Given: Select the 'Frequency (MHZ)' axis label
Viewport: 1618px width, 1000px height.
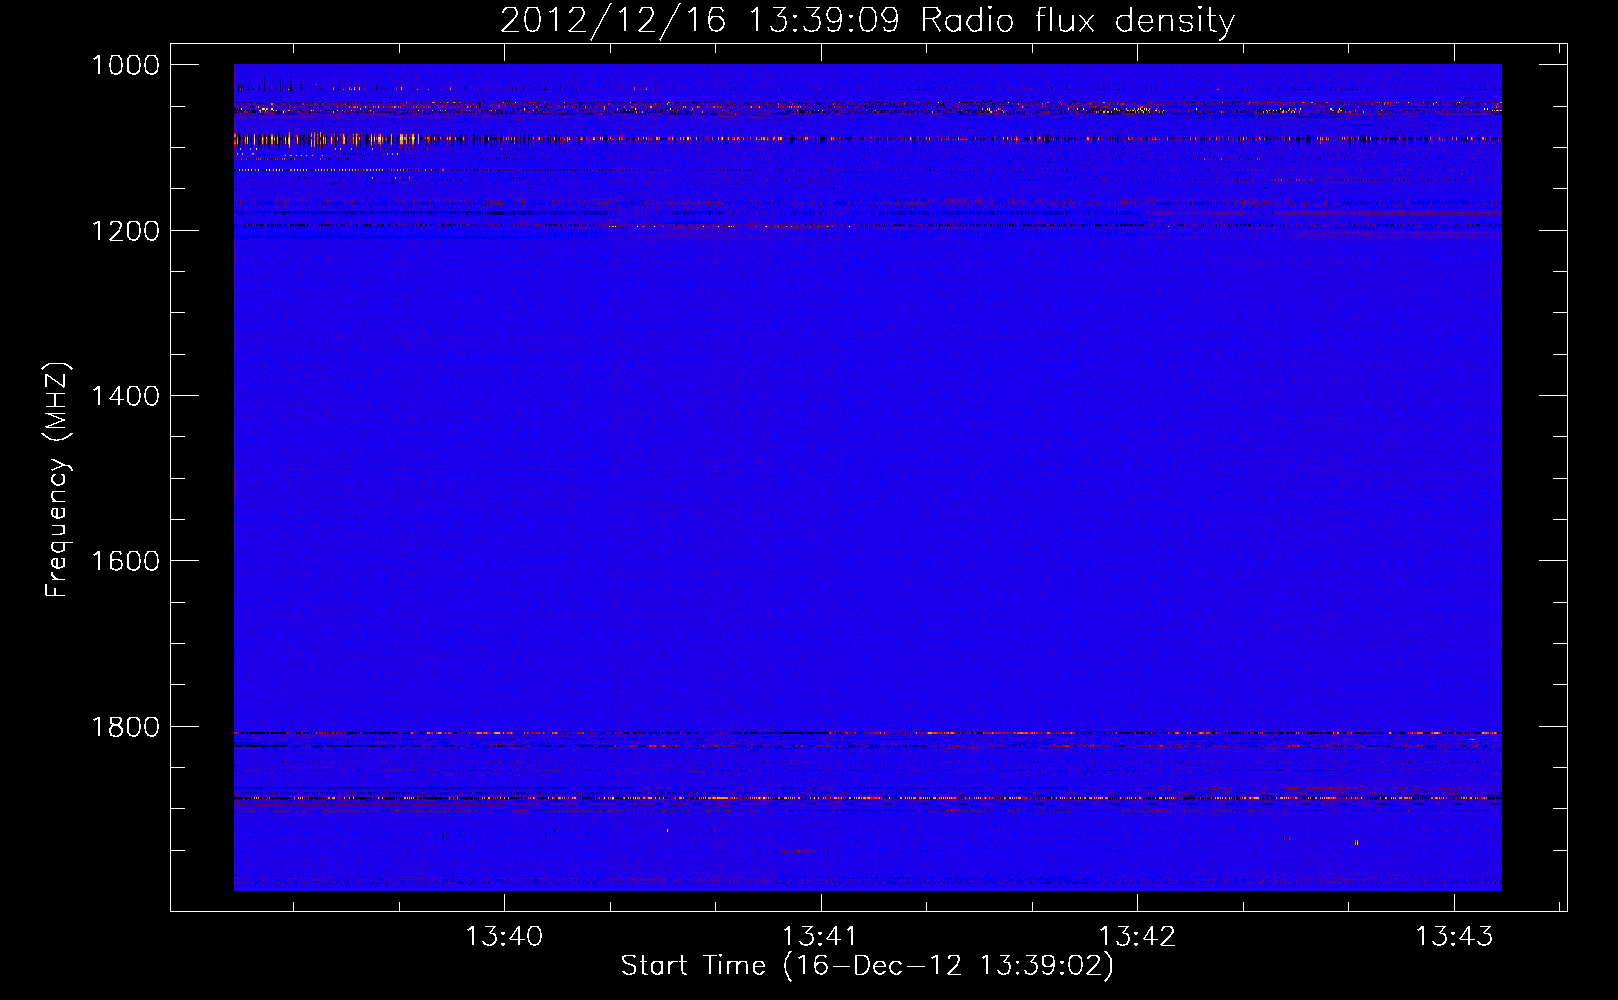Looking at the screenshot, I should (58, 480).
